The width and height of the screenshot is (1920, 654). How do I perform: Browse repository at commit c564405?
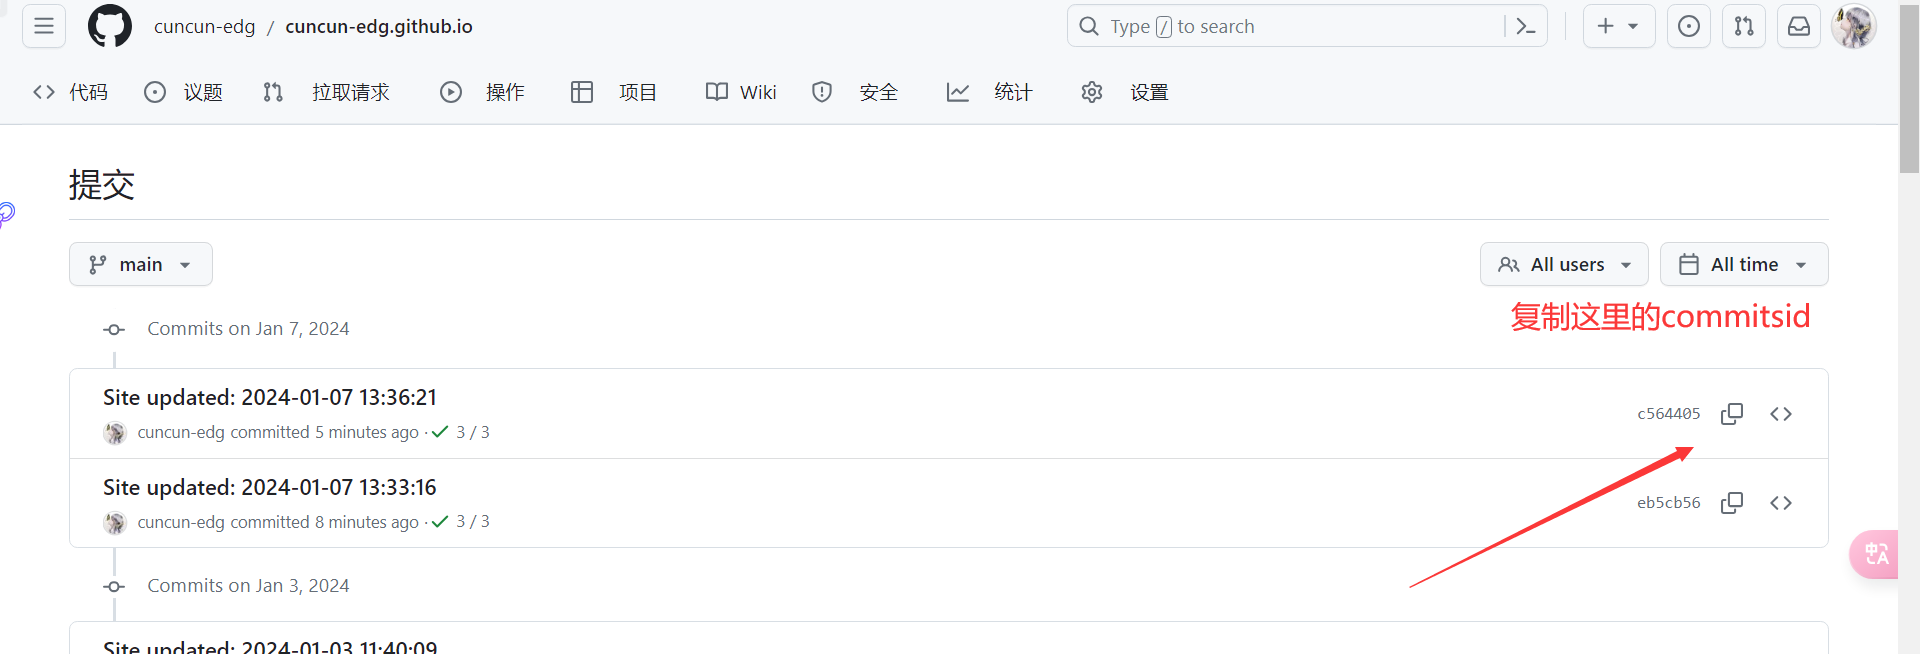(1780, 414)
